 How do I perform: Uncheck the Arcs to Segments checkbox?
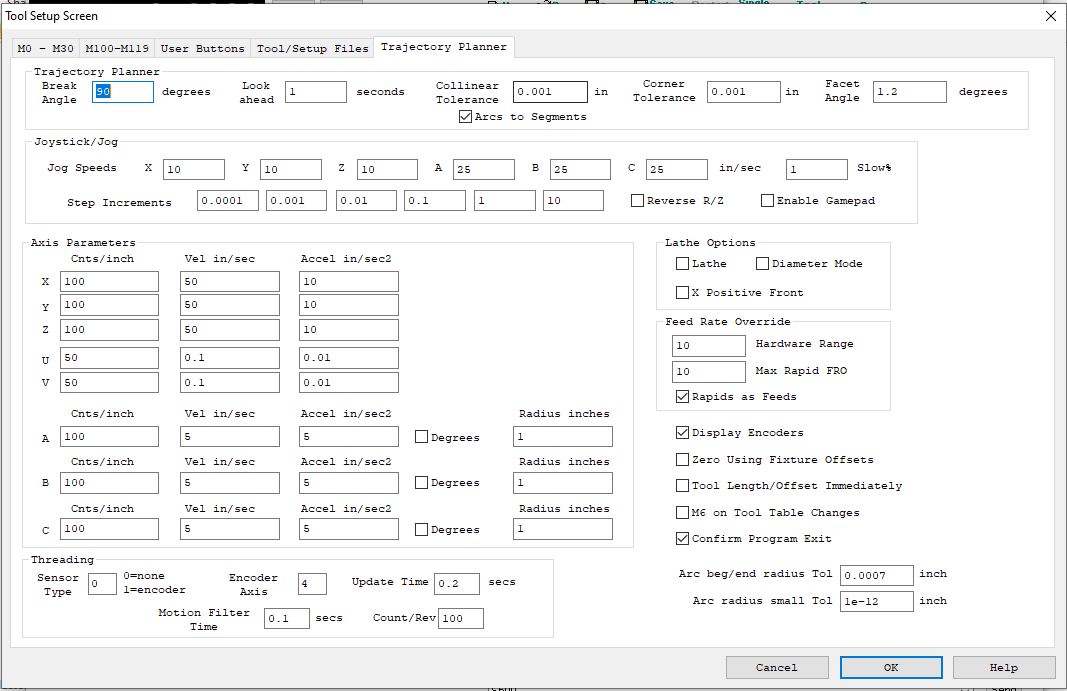[466, 117]
